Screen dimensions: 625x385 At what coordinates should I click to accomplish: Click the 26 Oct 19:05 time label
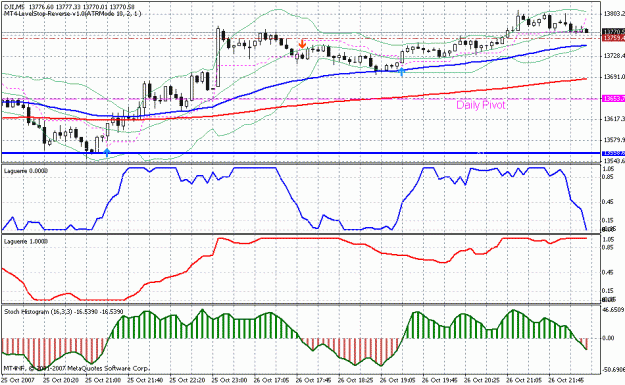[x=398, y=380]
